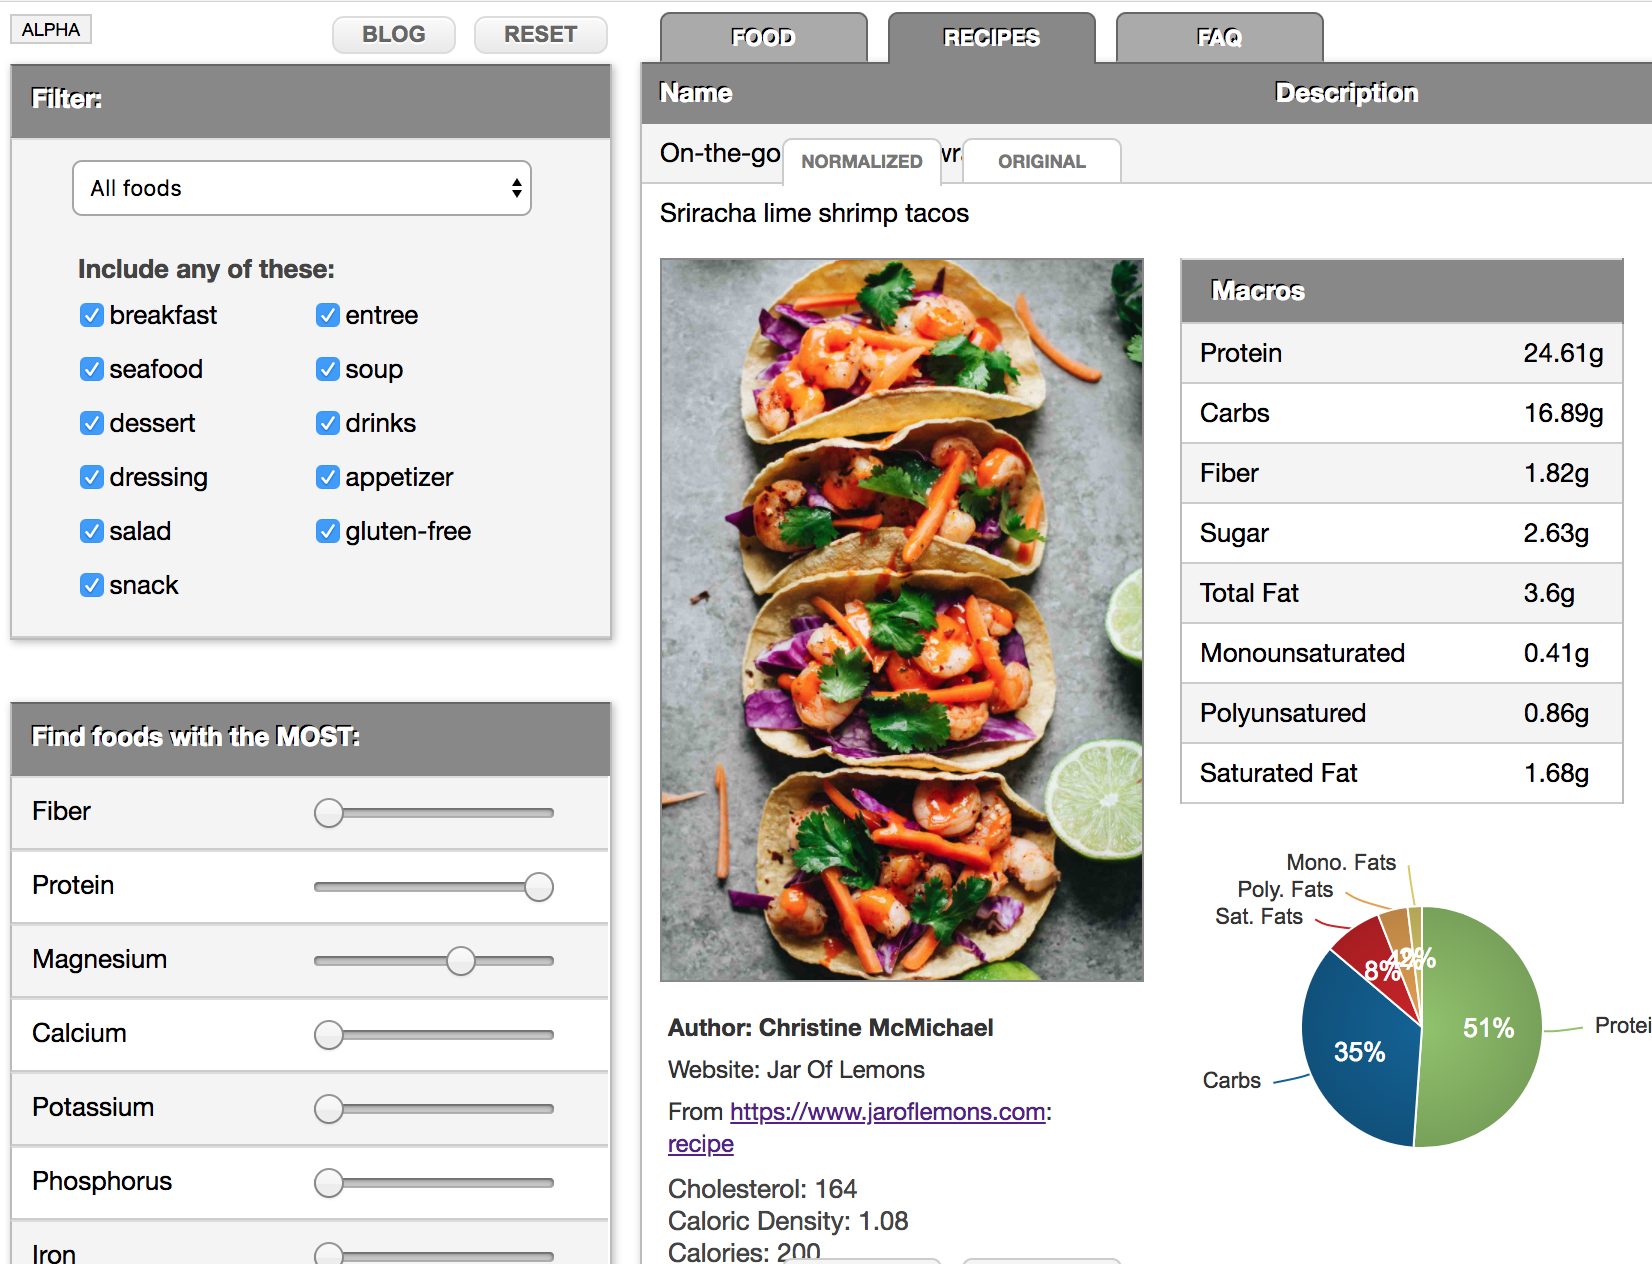1652x1264 pixels.
Task: Click the Description column header
Action: [1347, 93]
